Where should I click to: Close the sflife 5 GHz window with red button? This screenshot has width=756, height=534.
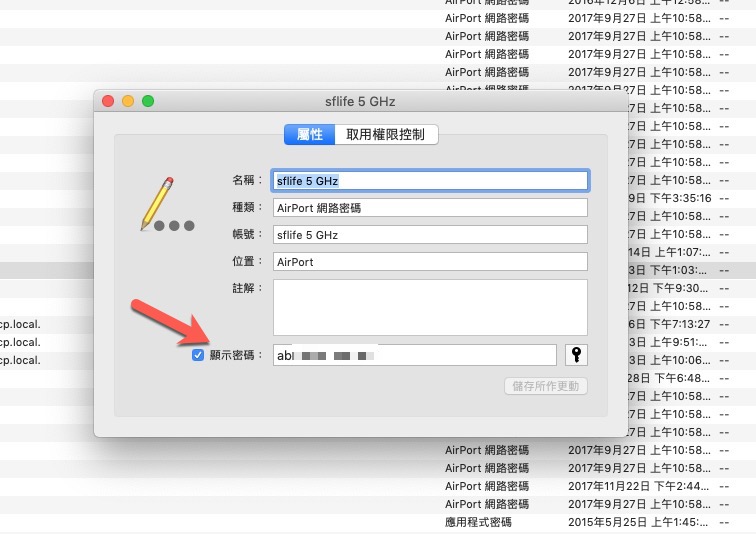pos(108,101)
